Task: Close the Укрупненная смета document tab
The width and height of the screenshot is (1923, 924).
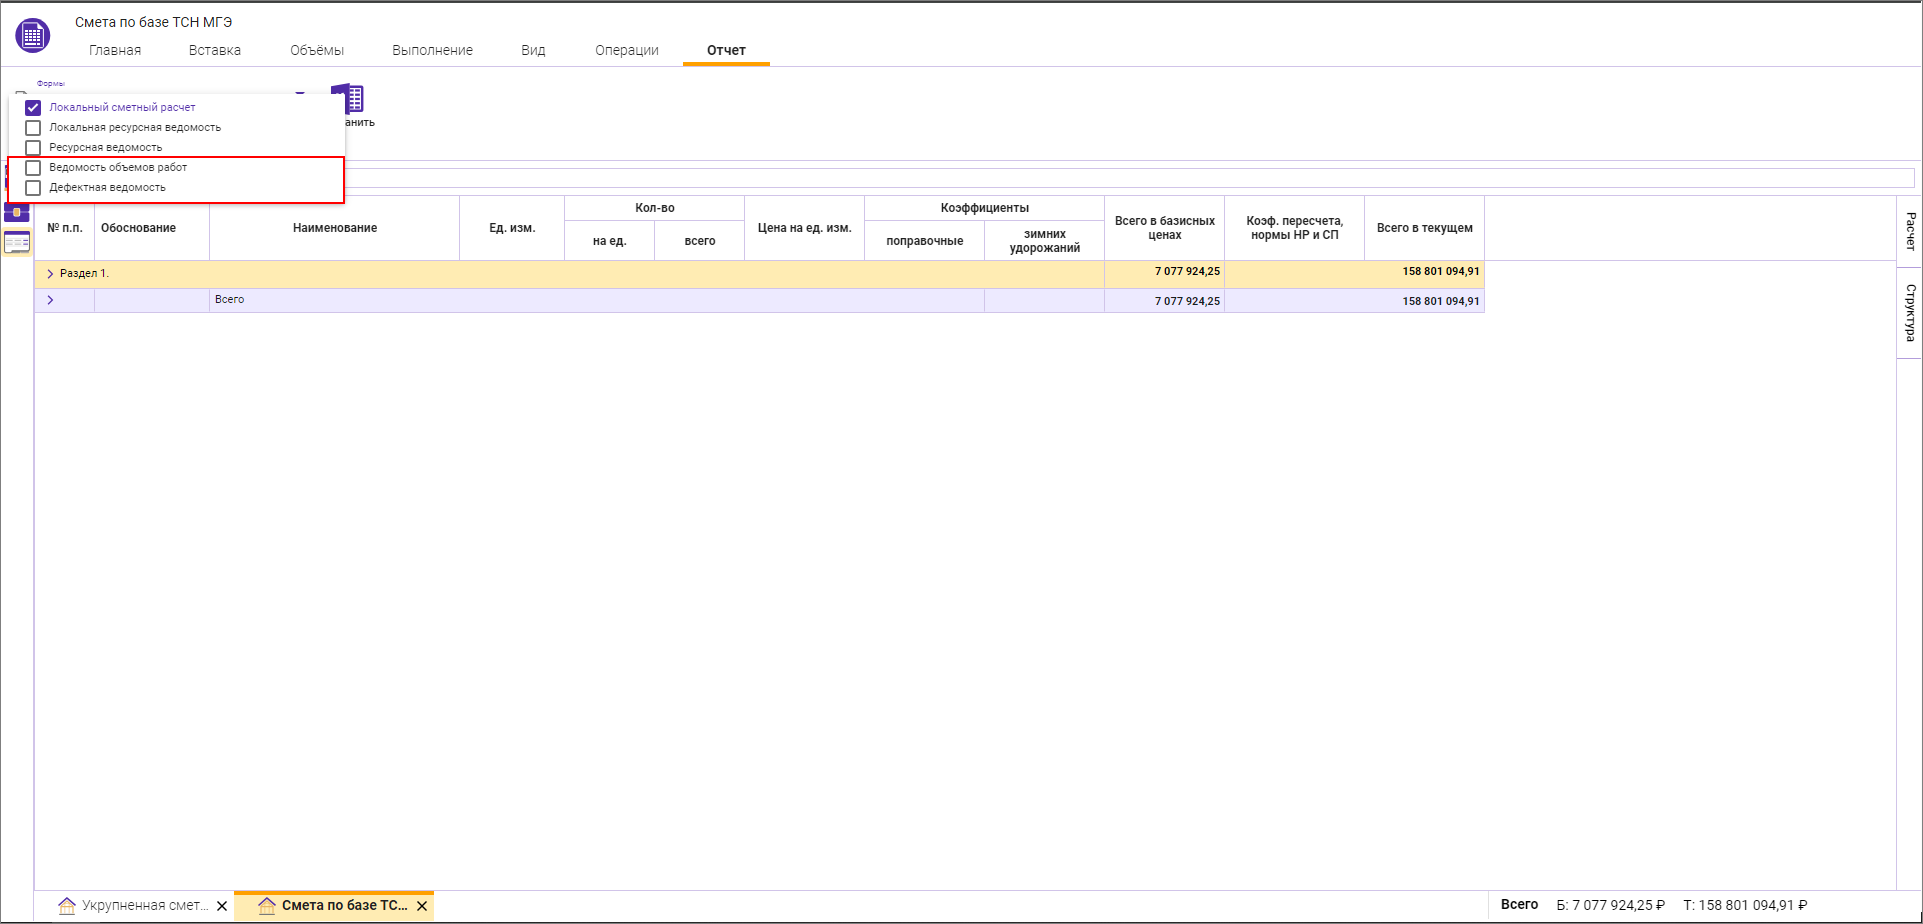Action: click(222, 906)
